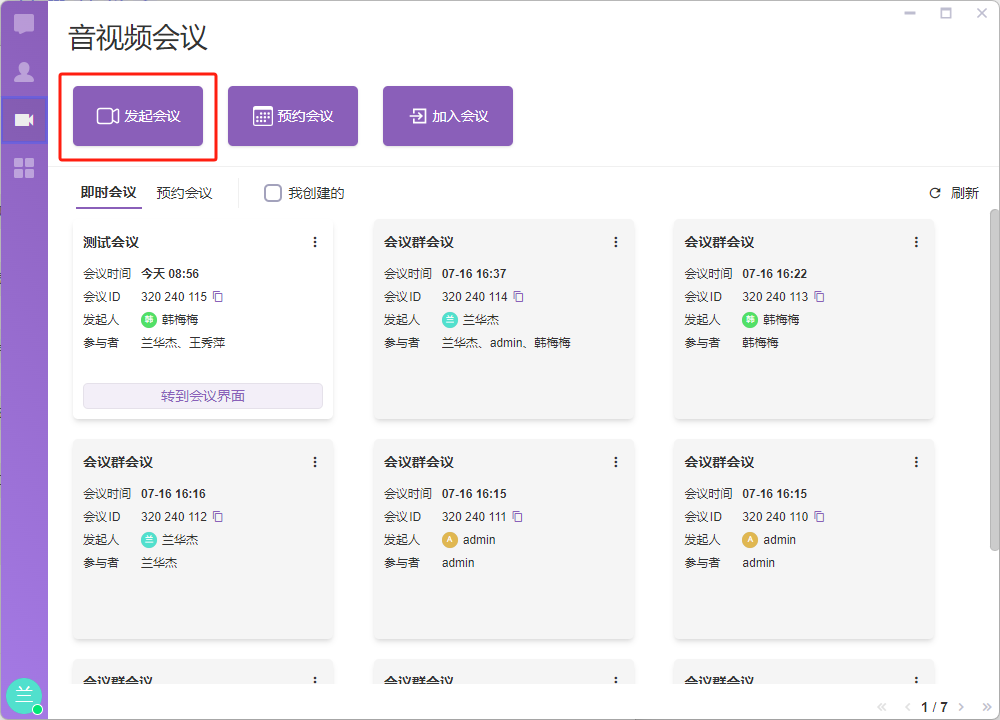Open the contacts sidebar icon
Image resolution: width=1000 pixels, height=720 pixels.
pyautogui.click(x=24, y=72)
